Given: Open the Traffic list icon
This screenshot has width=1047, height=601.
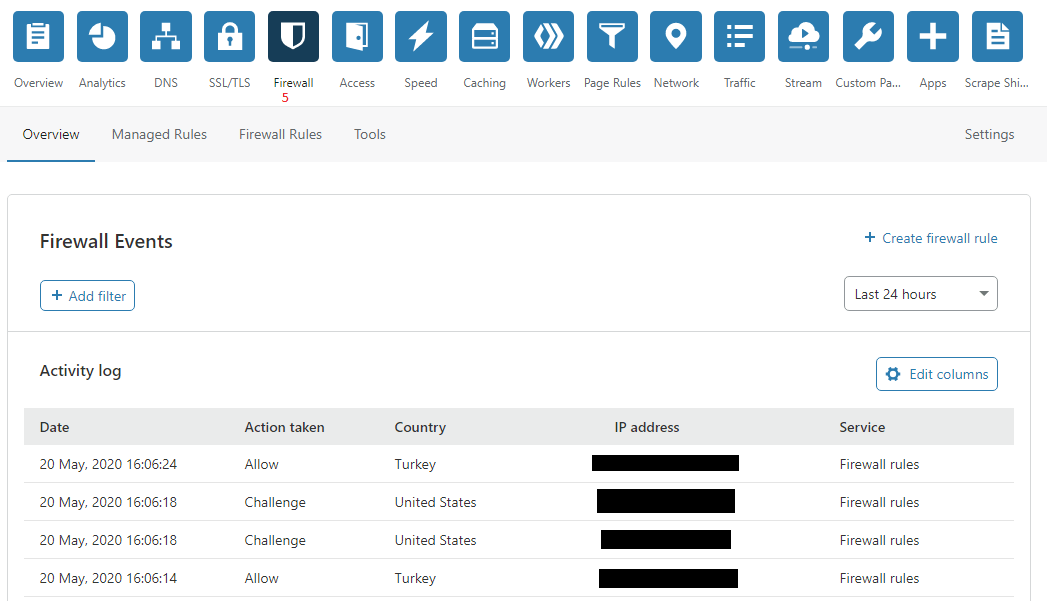Looking at the screenshot, I should (x=739, y=36).
